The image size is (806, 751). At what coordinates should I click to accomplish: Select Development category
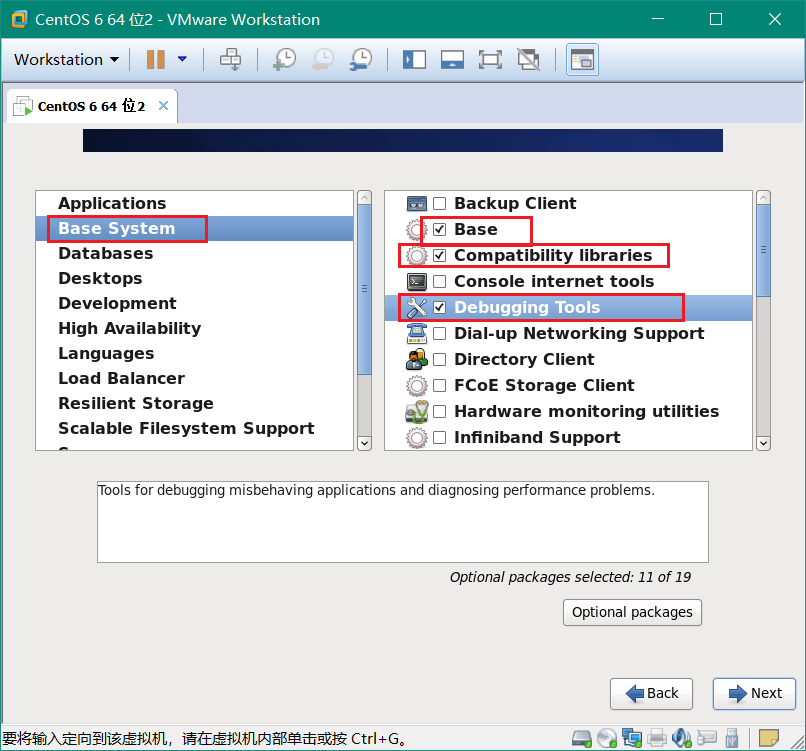tap(194, 303)
